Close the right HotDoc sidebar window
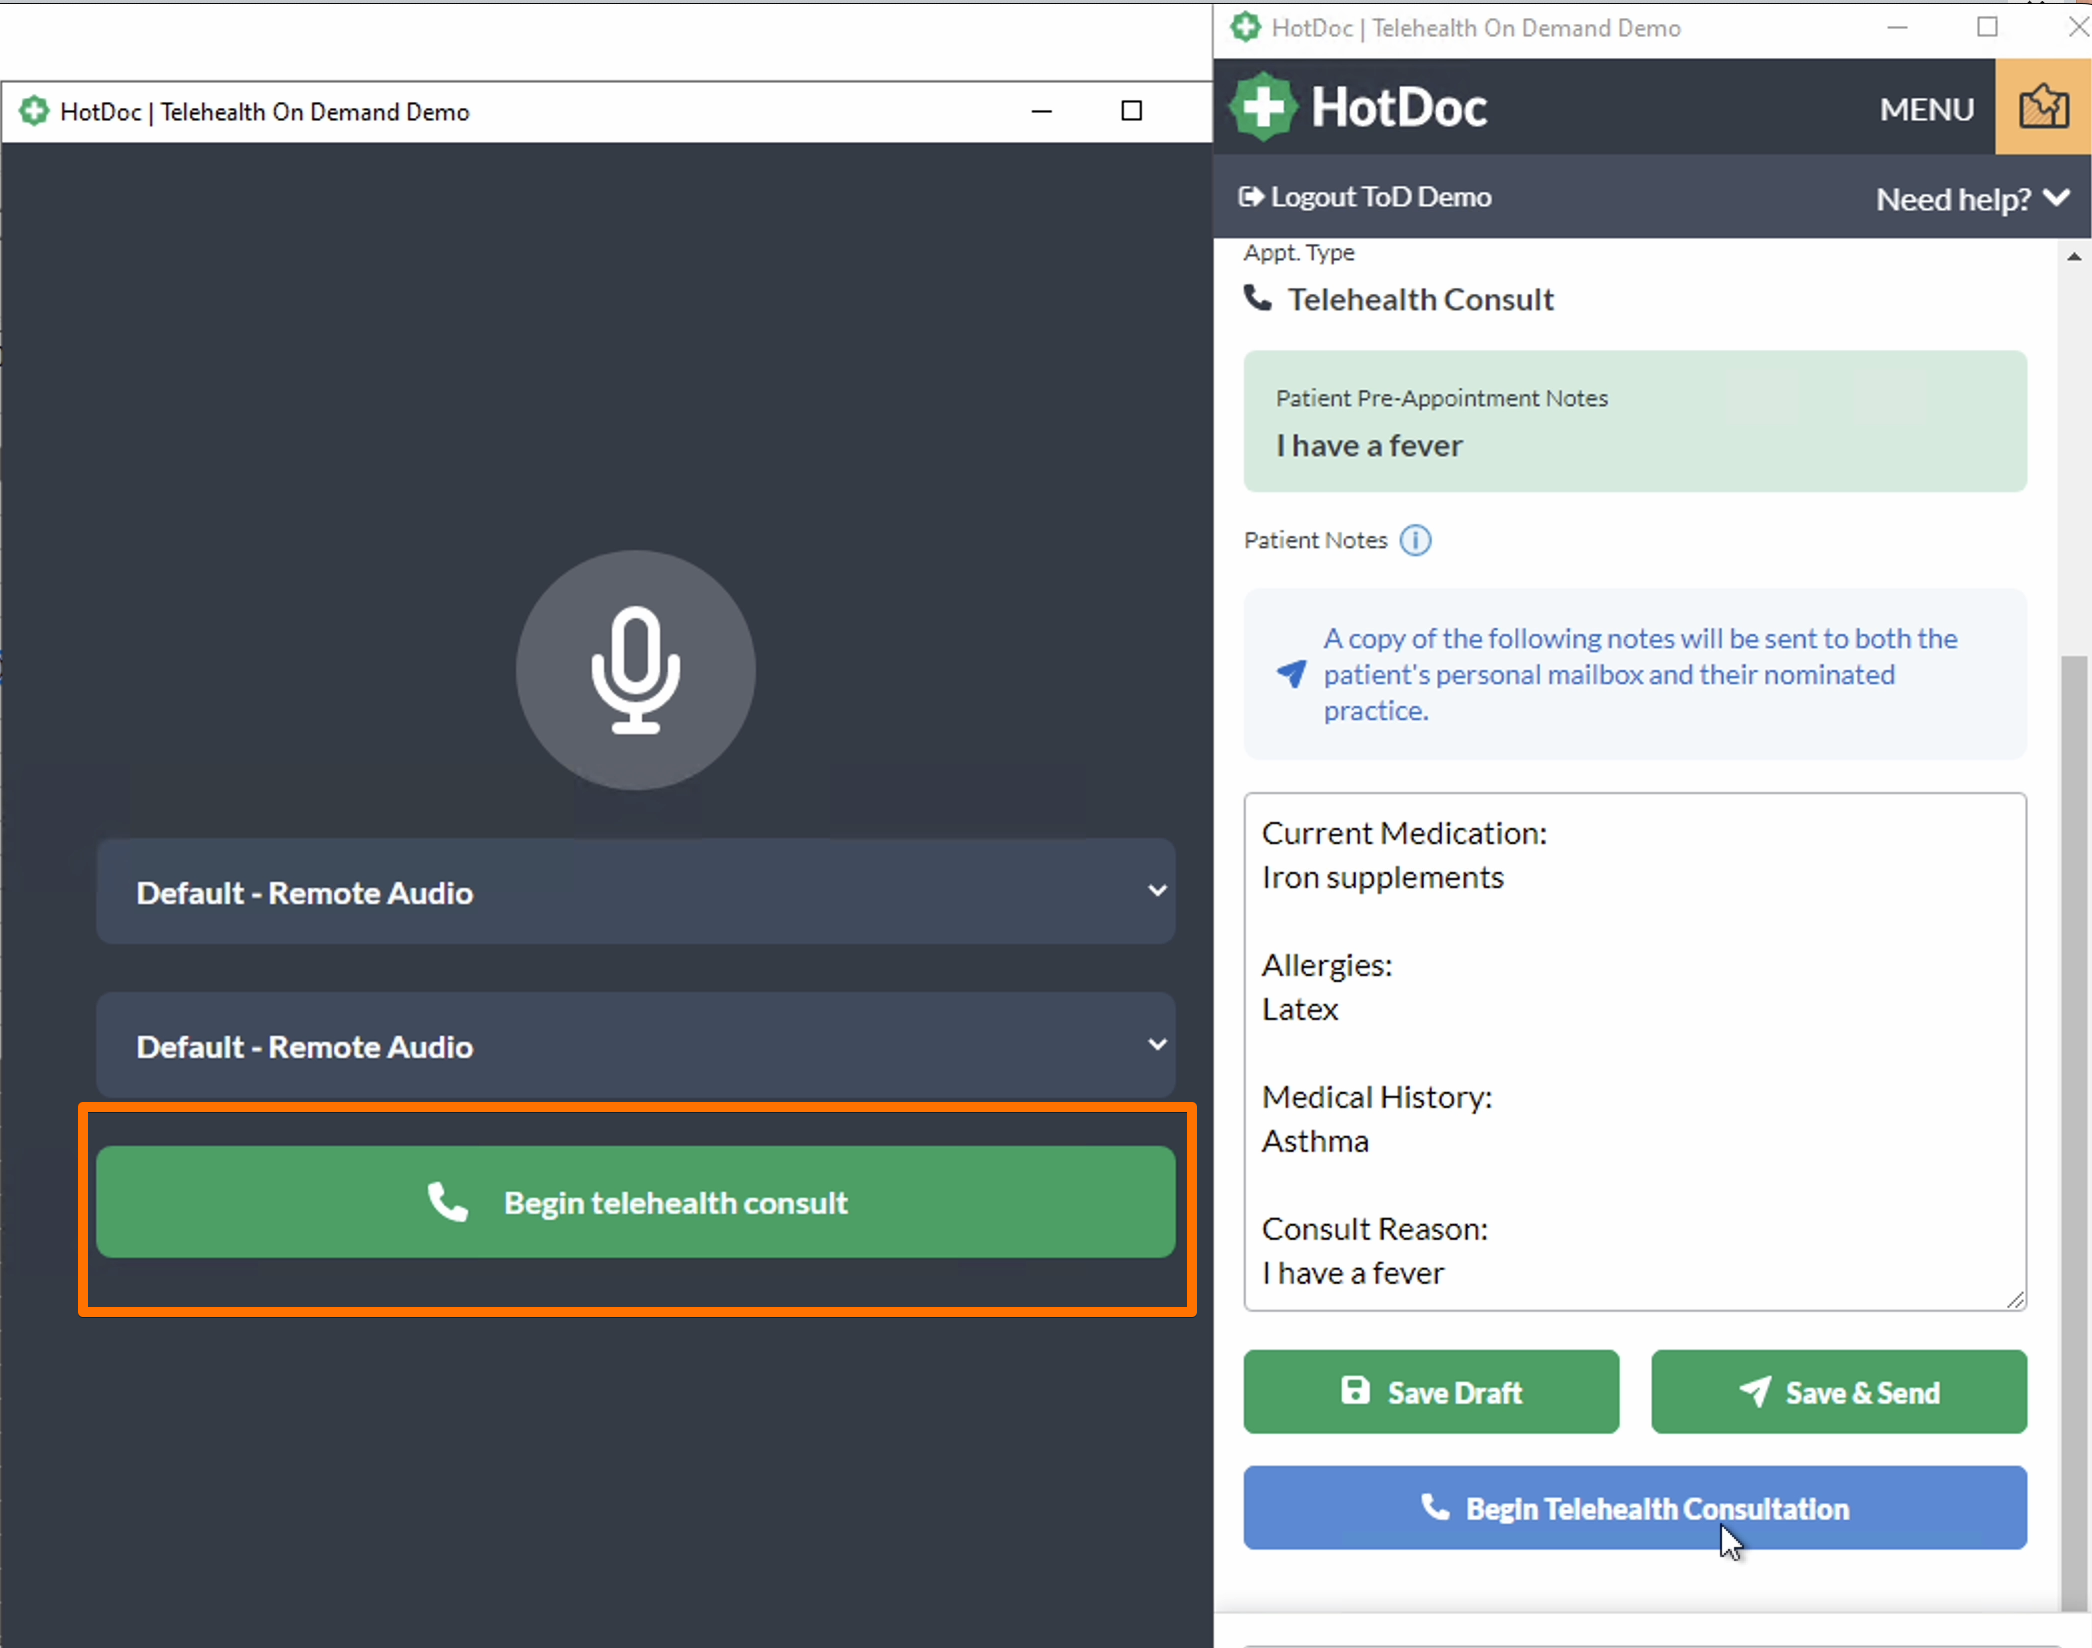The height and width of the screenshot is (1648, 2092). [2077, 28]
